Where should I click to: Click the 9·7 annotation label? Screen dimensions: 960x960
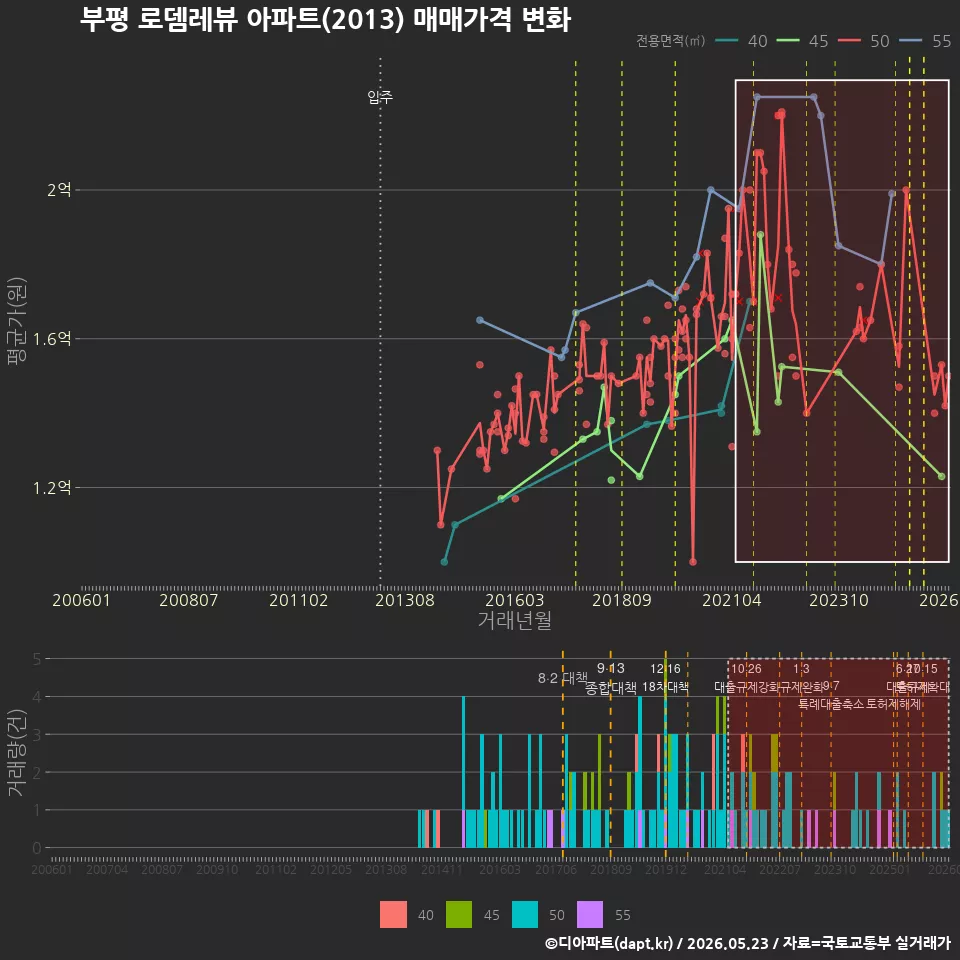(831, 686)
